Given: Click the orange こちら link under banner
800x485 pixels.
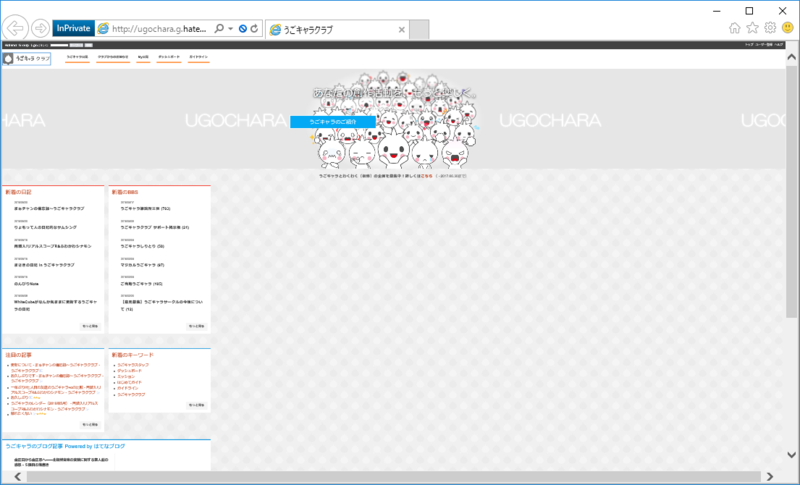Looking at the screenshot, I should [x=427, y=176].
